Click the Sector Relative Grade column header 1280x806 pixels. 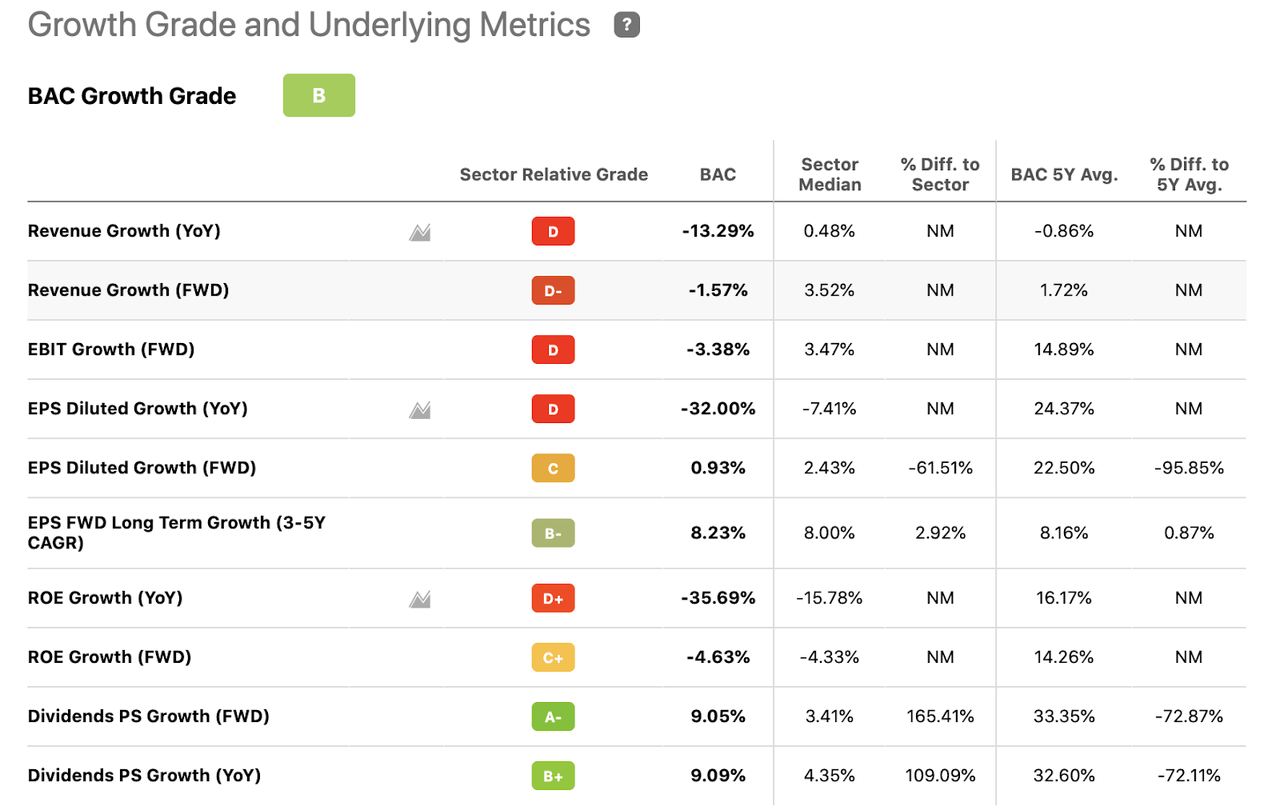553,175
